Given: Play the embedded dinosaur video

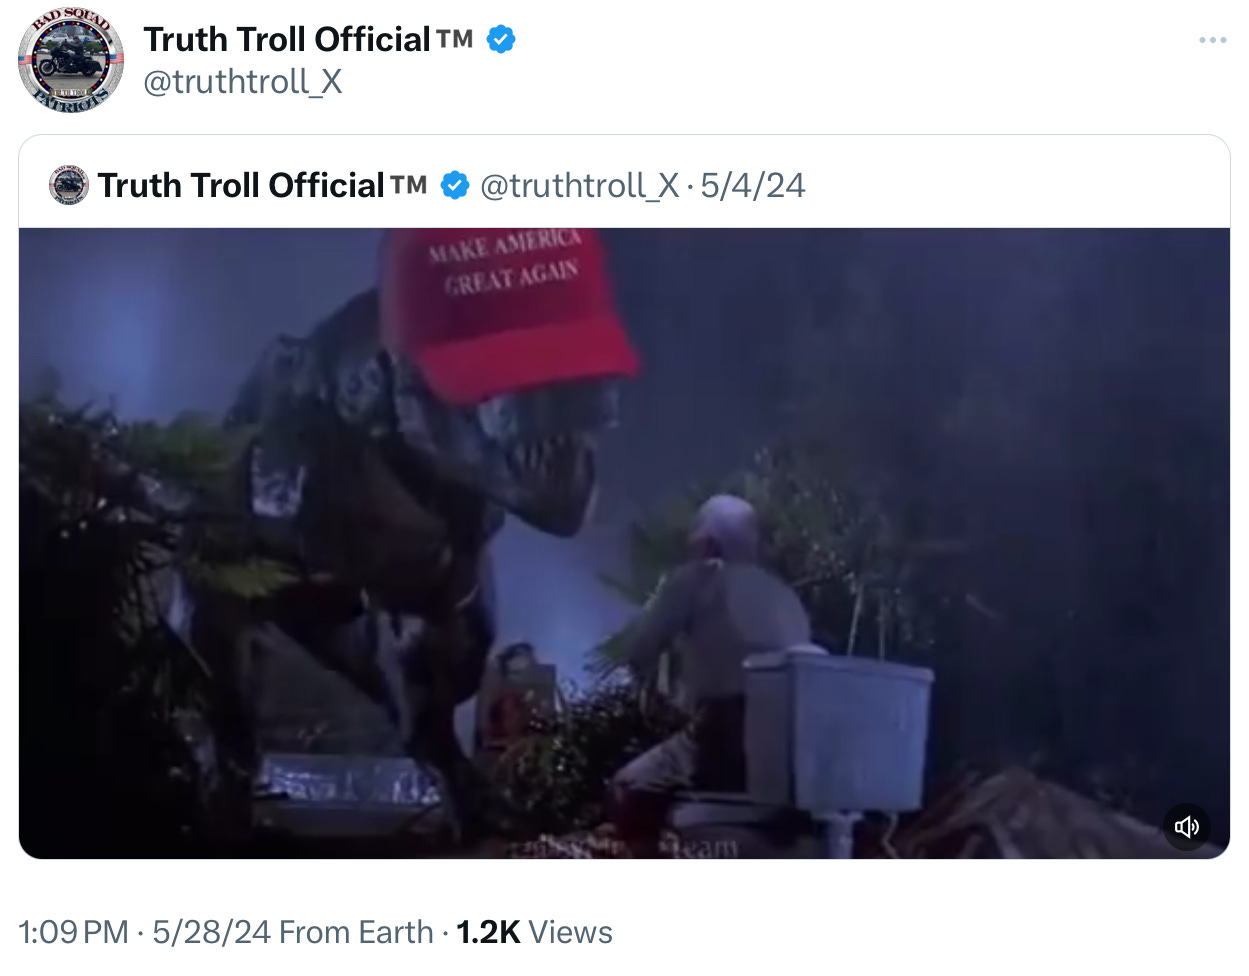Looking at the screenshot, I should 624,543.
